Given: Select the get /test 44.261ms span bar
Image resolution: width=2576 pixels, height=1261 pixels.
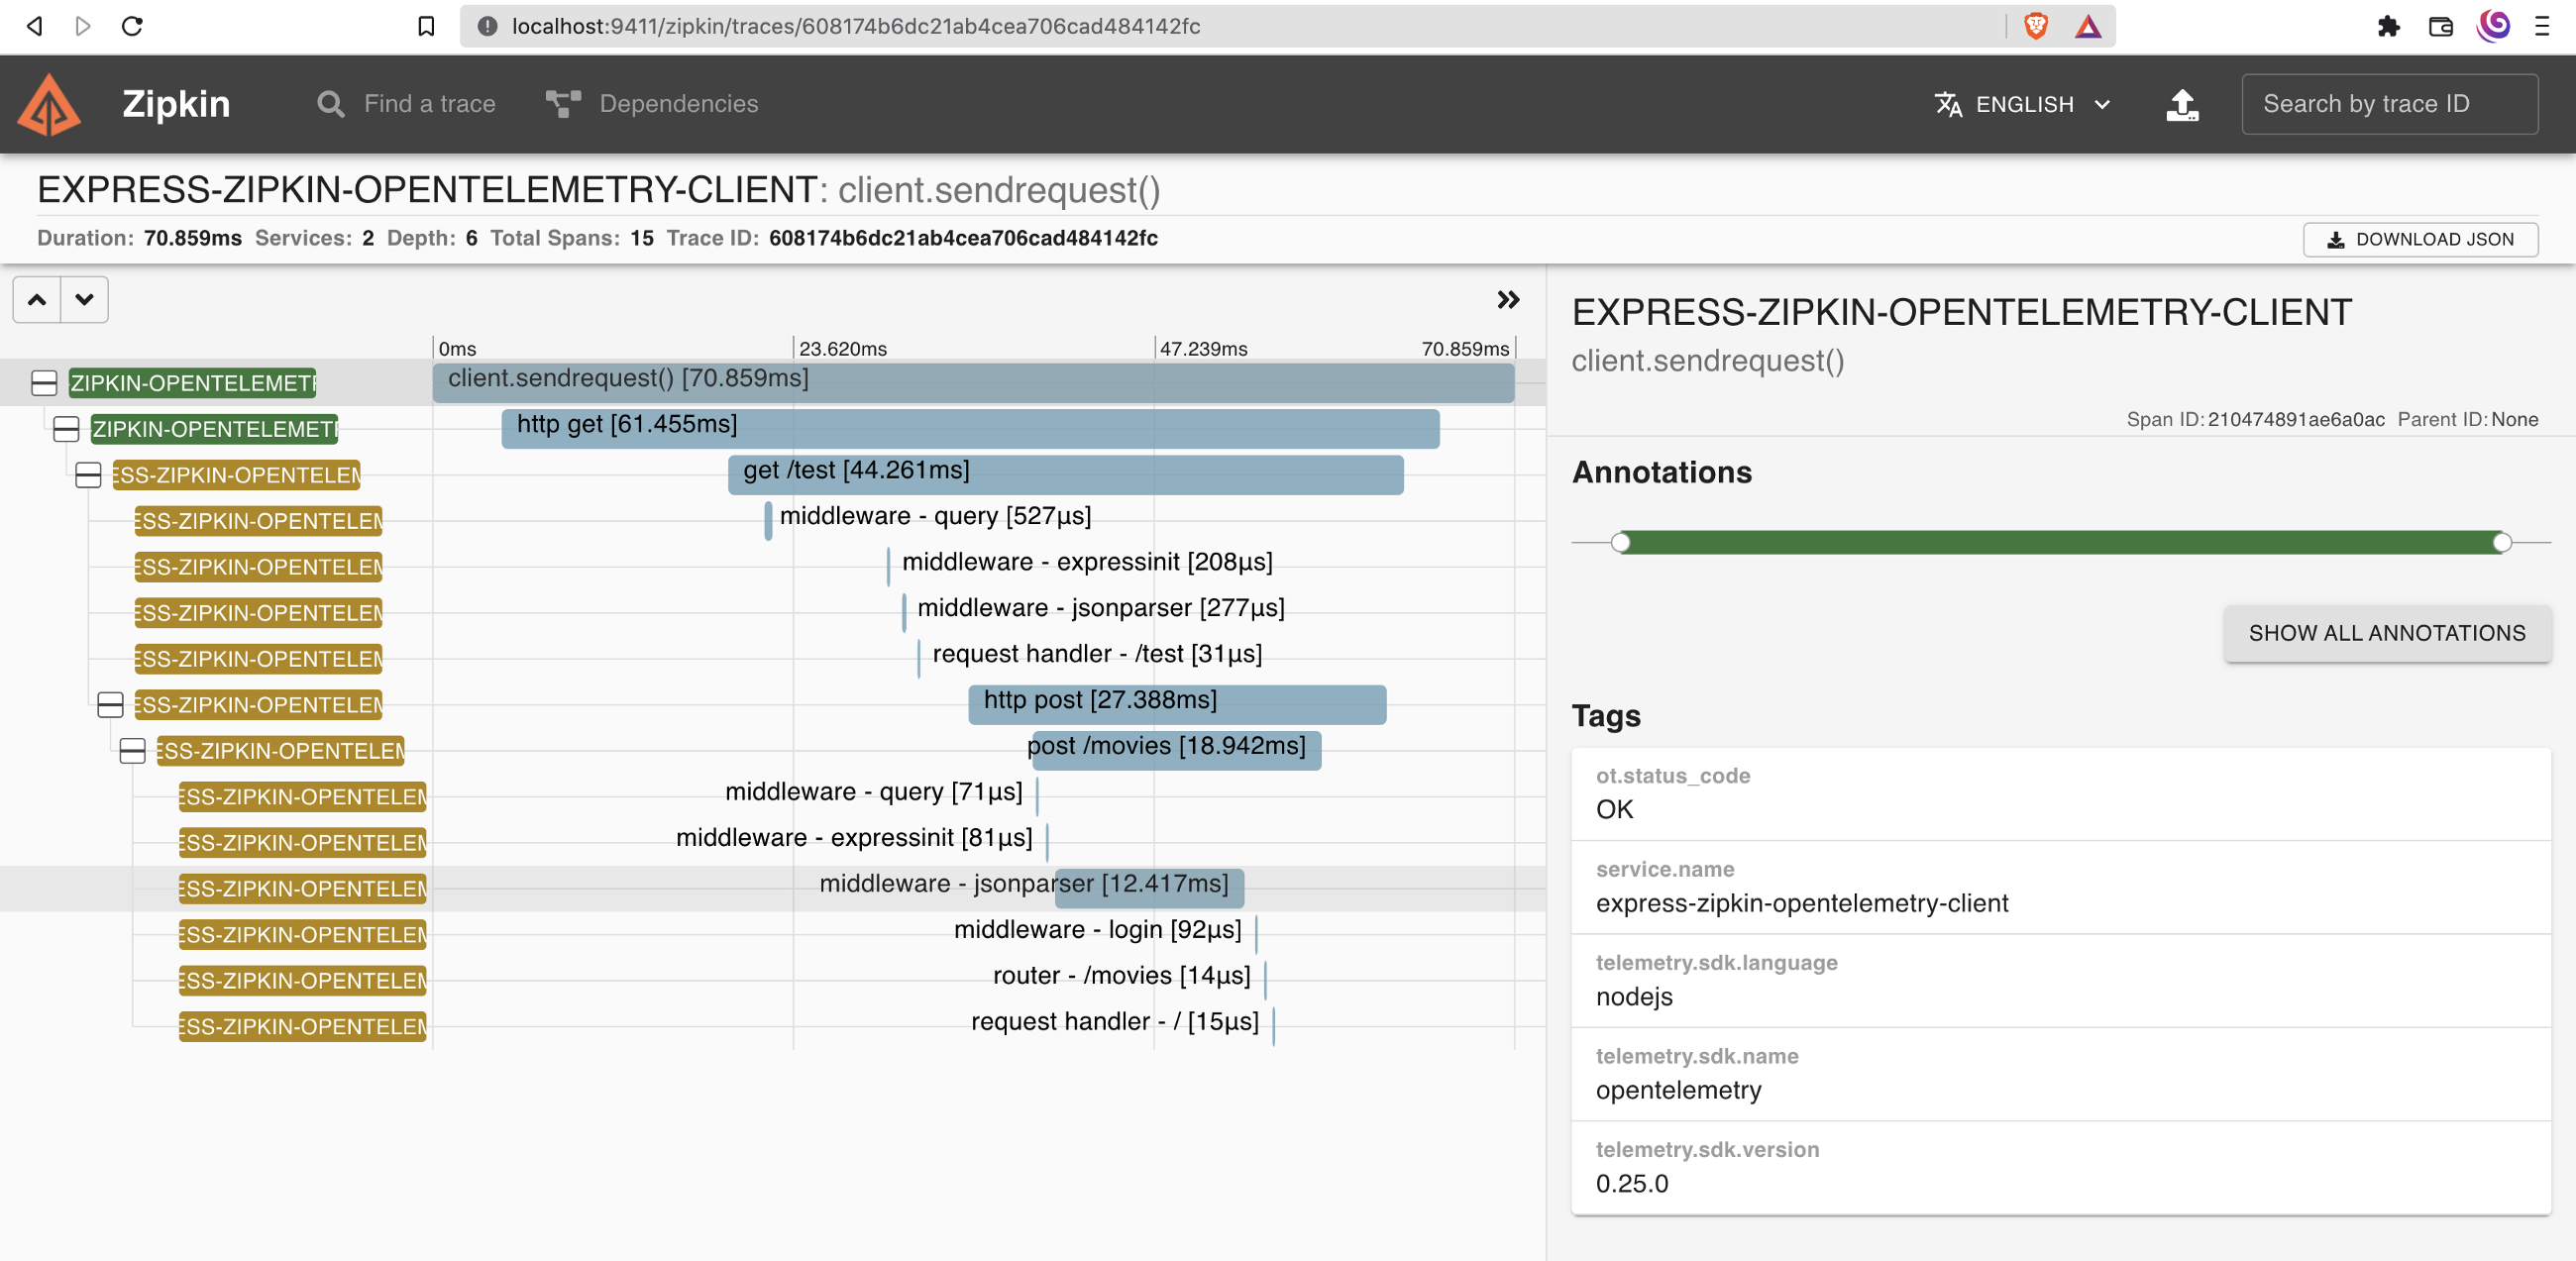Looking at the screenshot, I should point(1065,475).
